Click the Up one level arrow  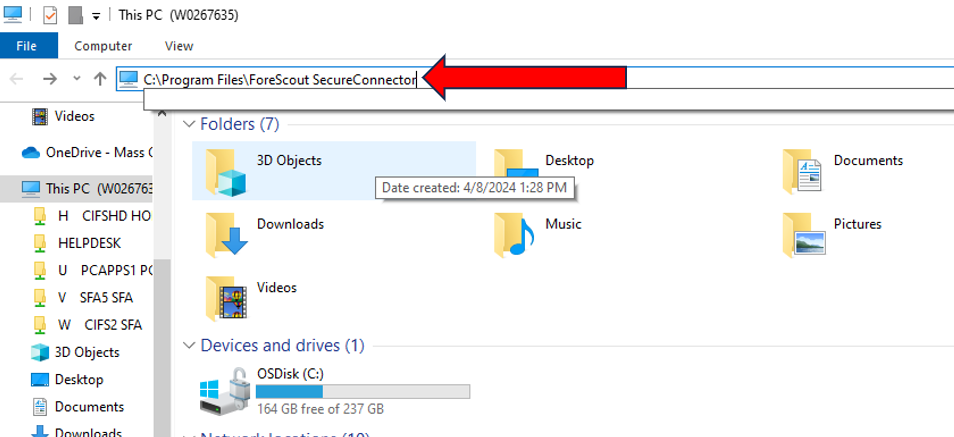[x=100, y=79]
